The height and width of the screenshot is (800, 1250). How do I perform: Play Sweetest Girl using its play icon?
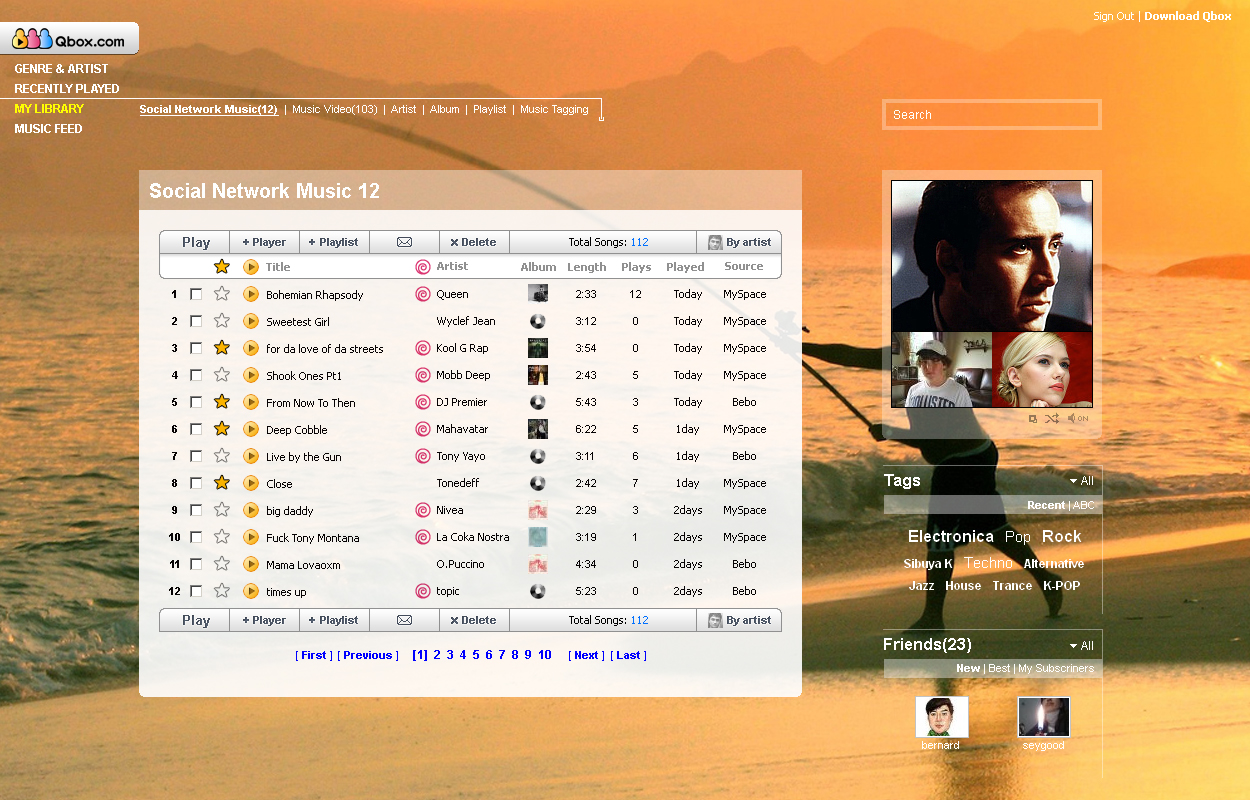click(x=251, y=321)
